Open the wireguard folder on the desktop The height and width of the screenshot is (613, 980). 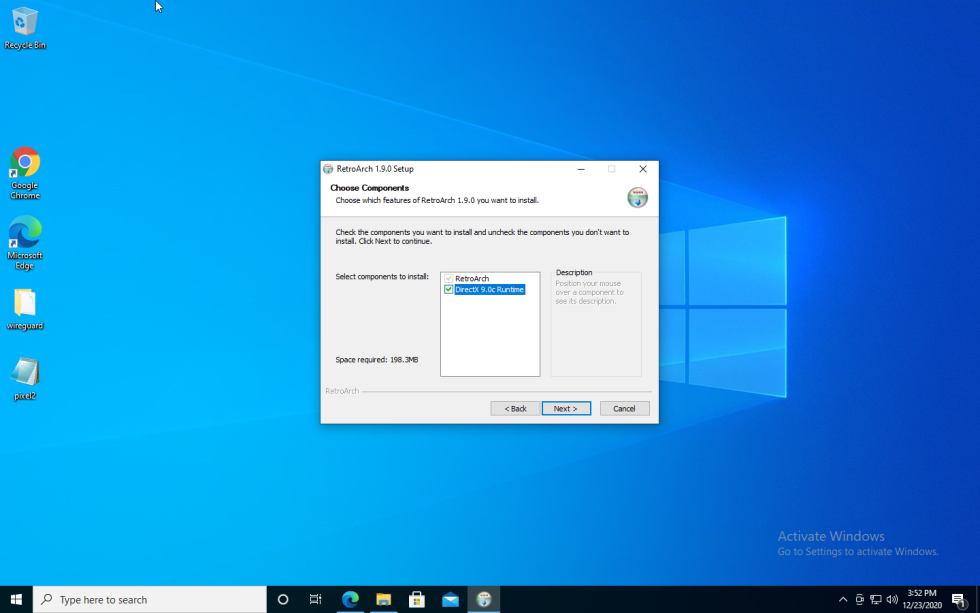pyautogui.click(x=24, y=305)
